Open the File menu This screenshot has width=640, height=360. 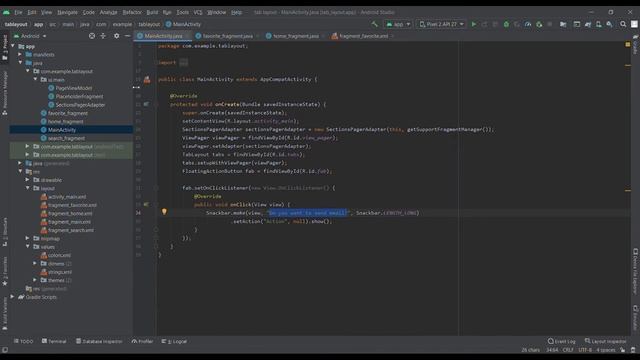(x=18, y=12)
